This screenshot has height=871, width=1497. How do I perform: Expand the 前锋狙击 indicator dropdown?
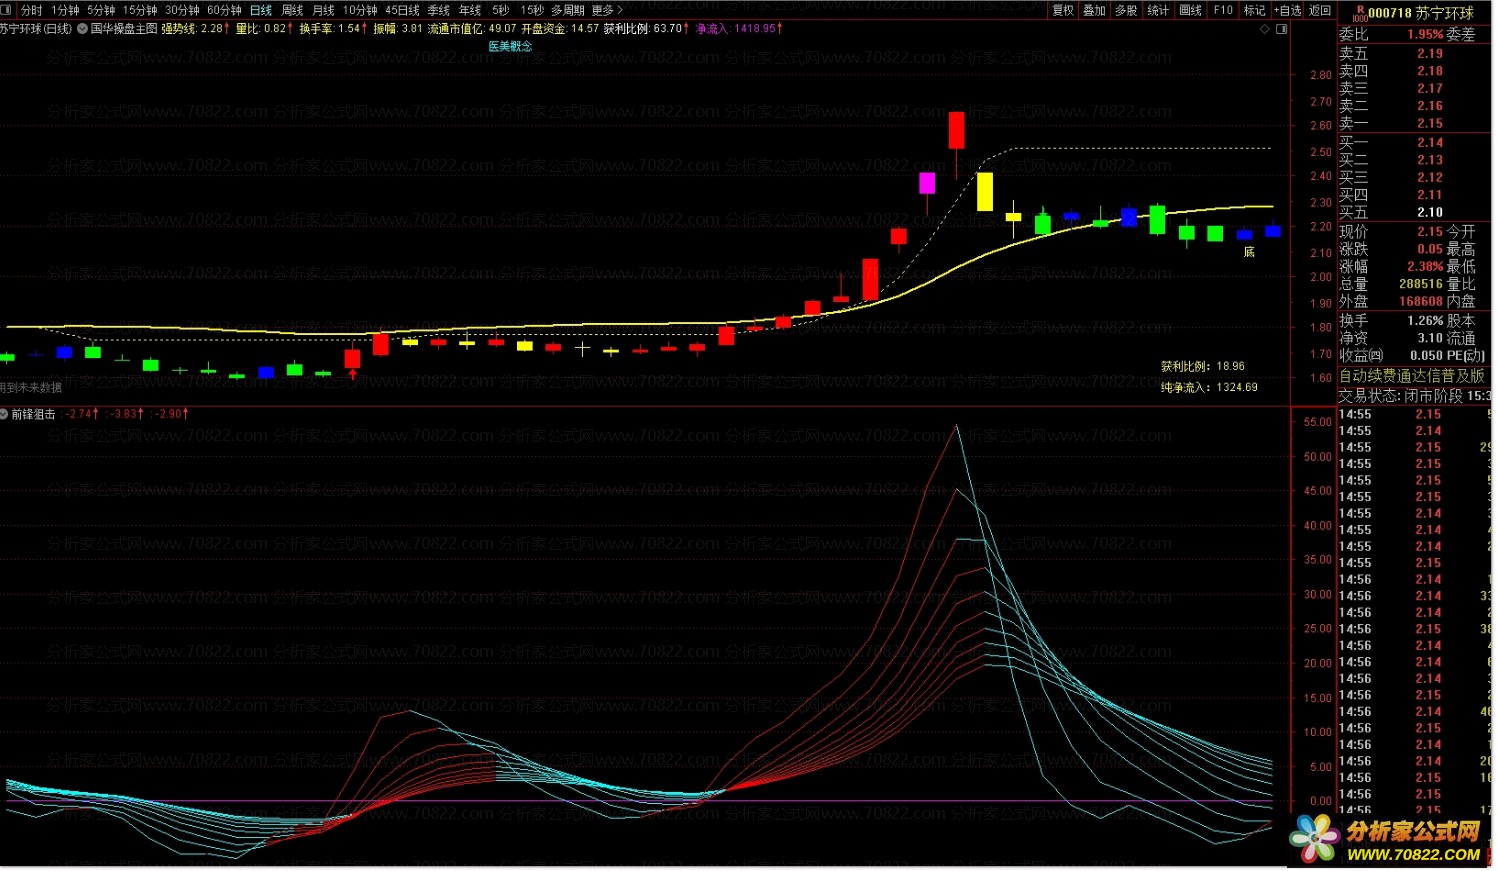(x=5, y=414)
